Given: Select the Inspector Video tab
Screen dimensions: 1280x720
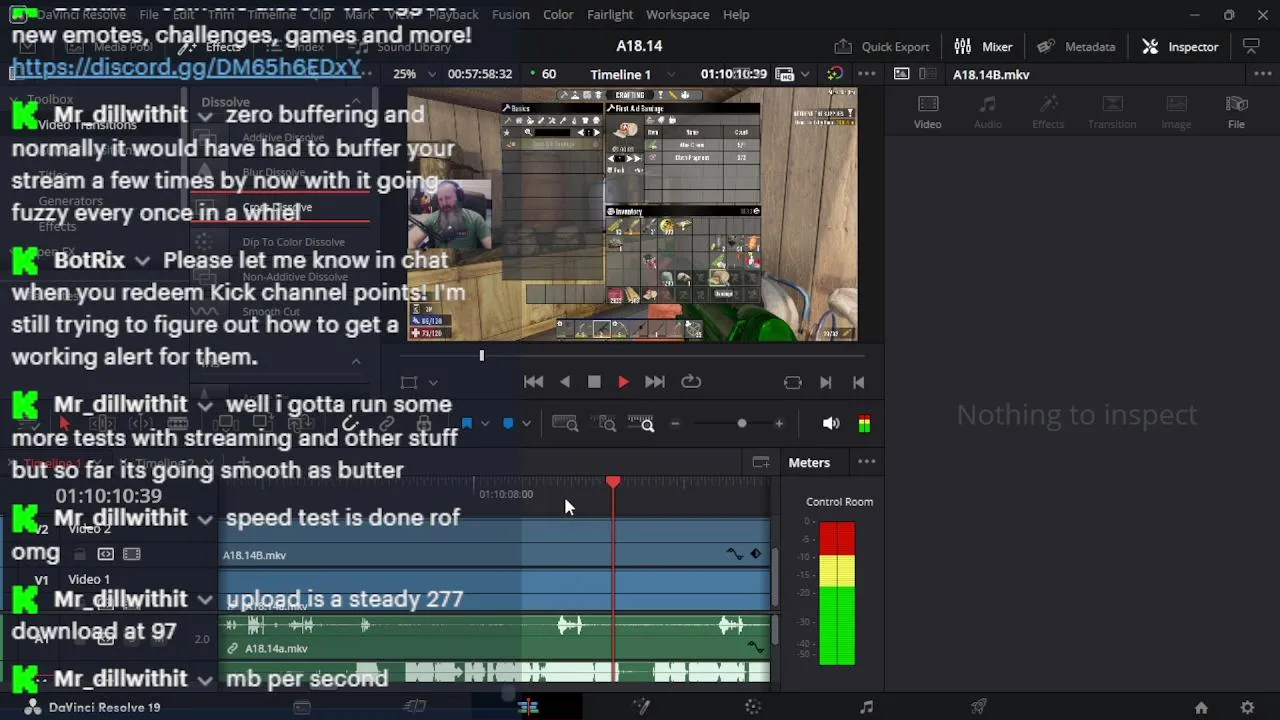Looking at the screenshot, I should 927,112.
